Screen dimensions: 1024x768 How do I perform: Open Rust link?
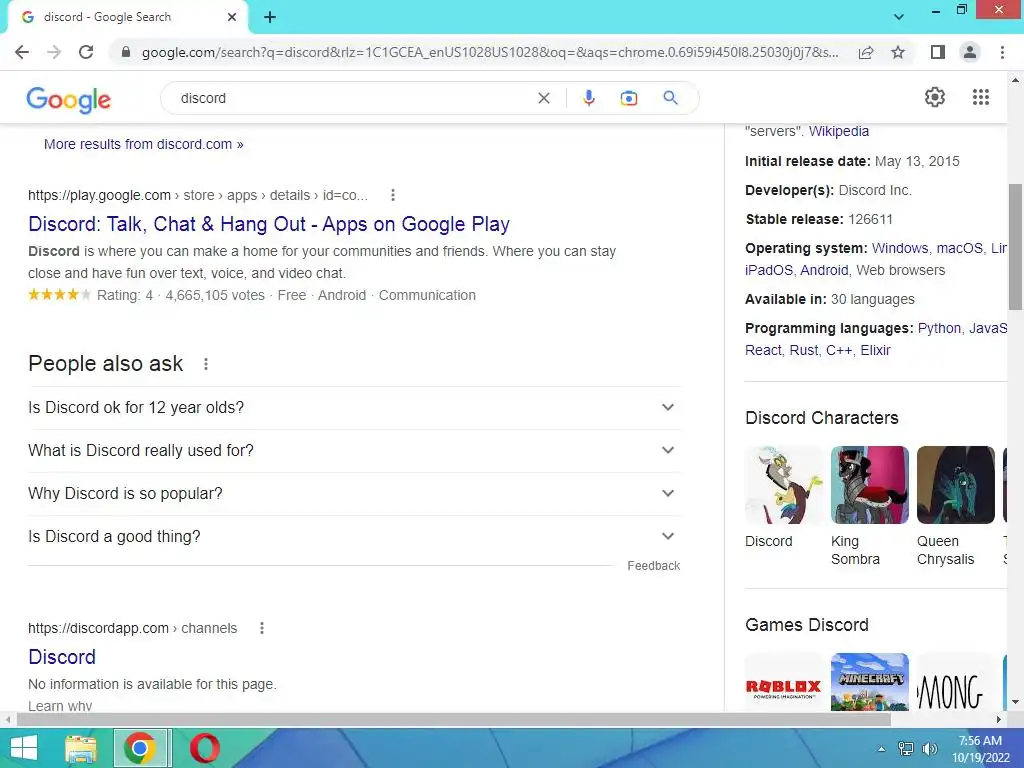click(803, 351)
